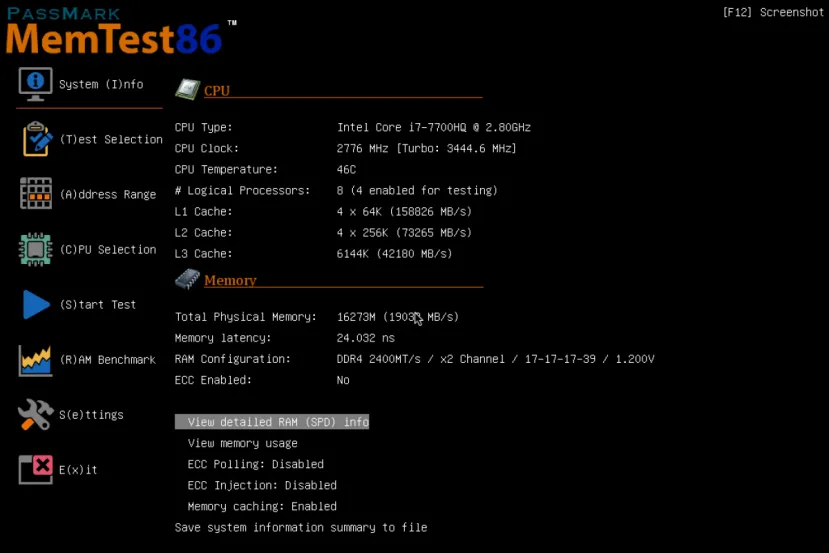The height and width of the screenshot is (553, 829).
Task: Click the DDR4 2400MT/s RAM configuration value
Action: click(495, 360)
